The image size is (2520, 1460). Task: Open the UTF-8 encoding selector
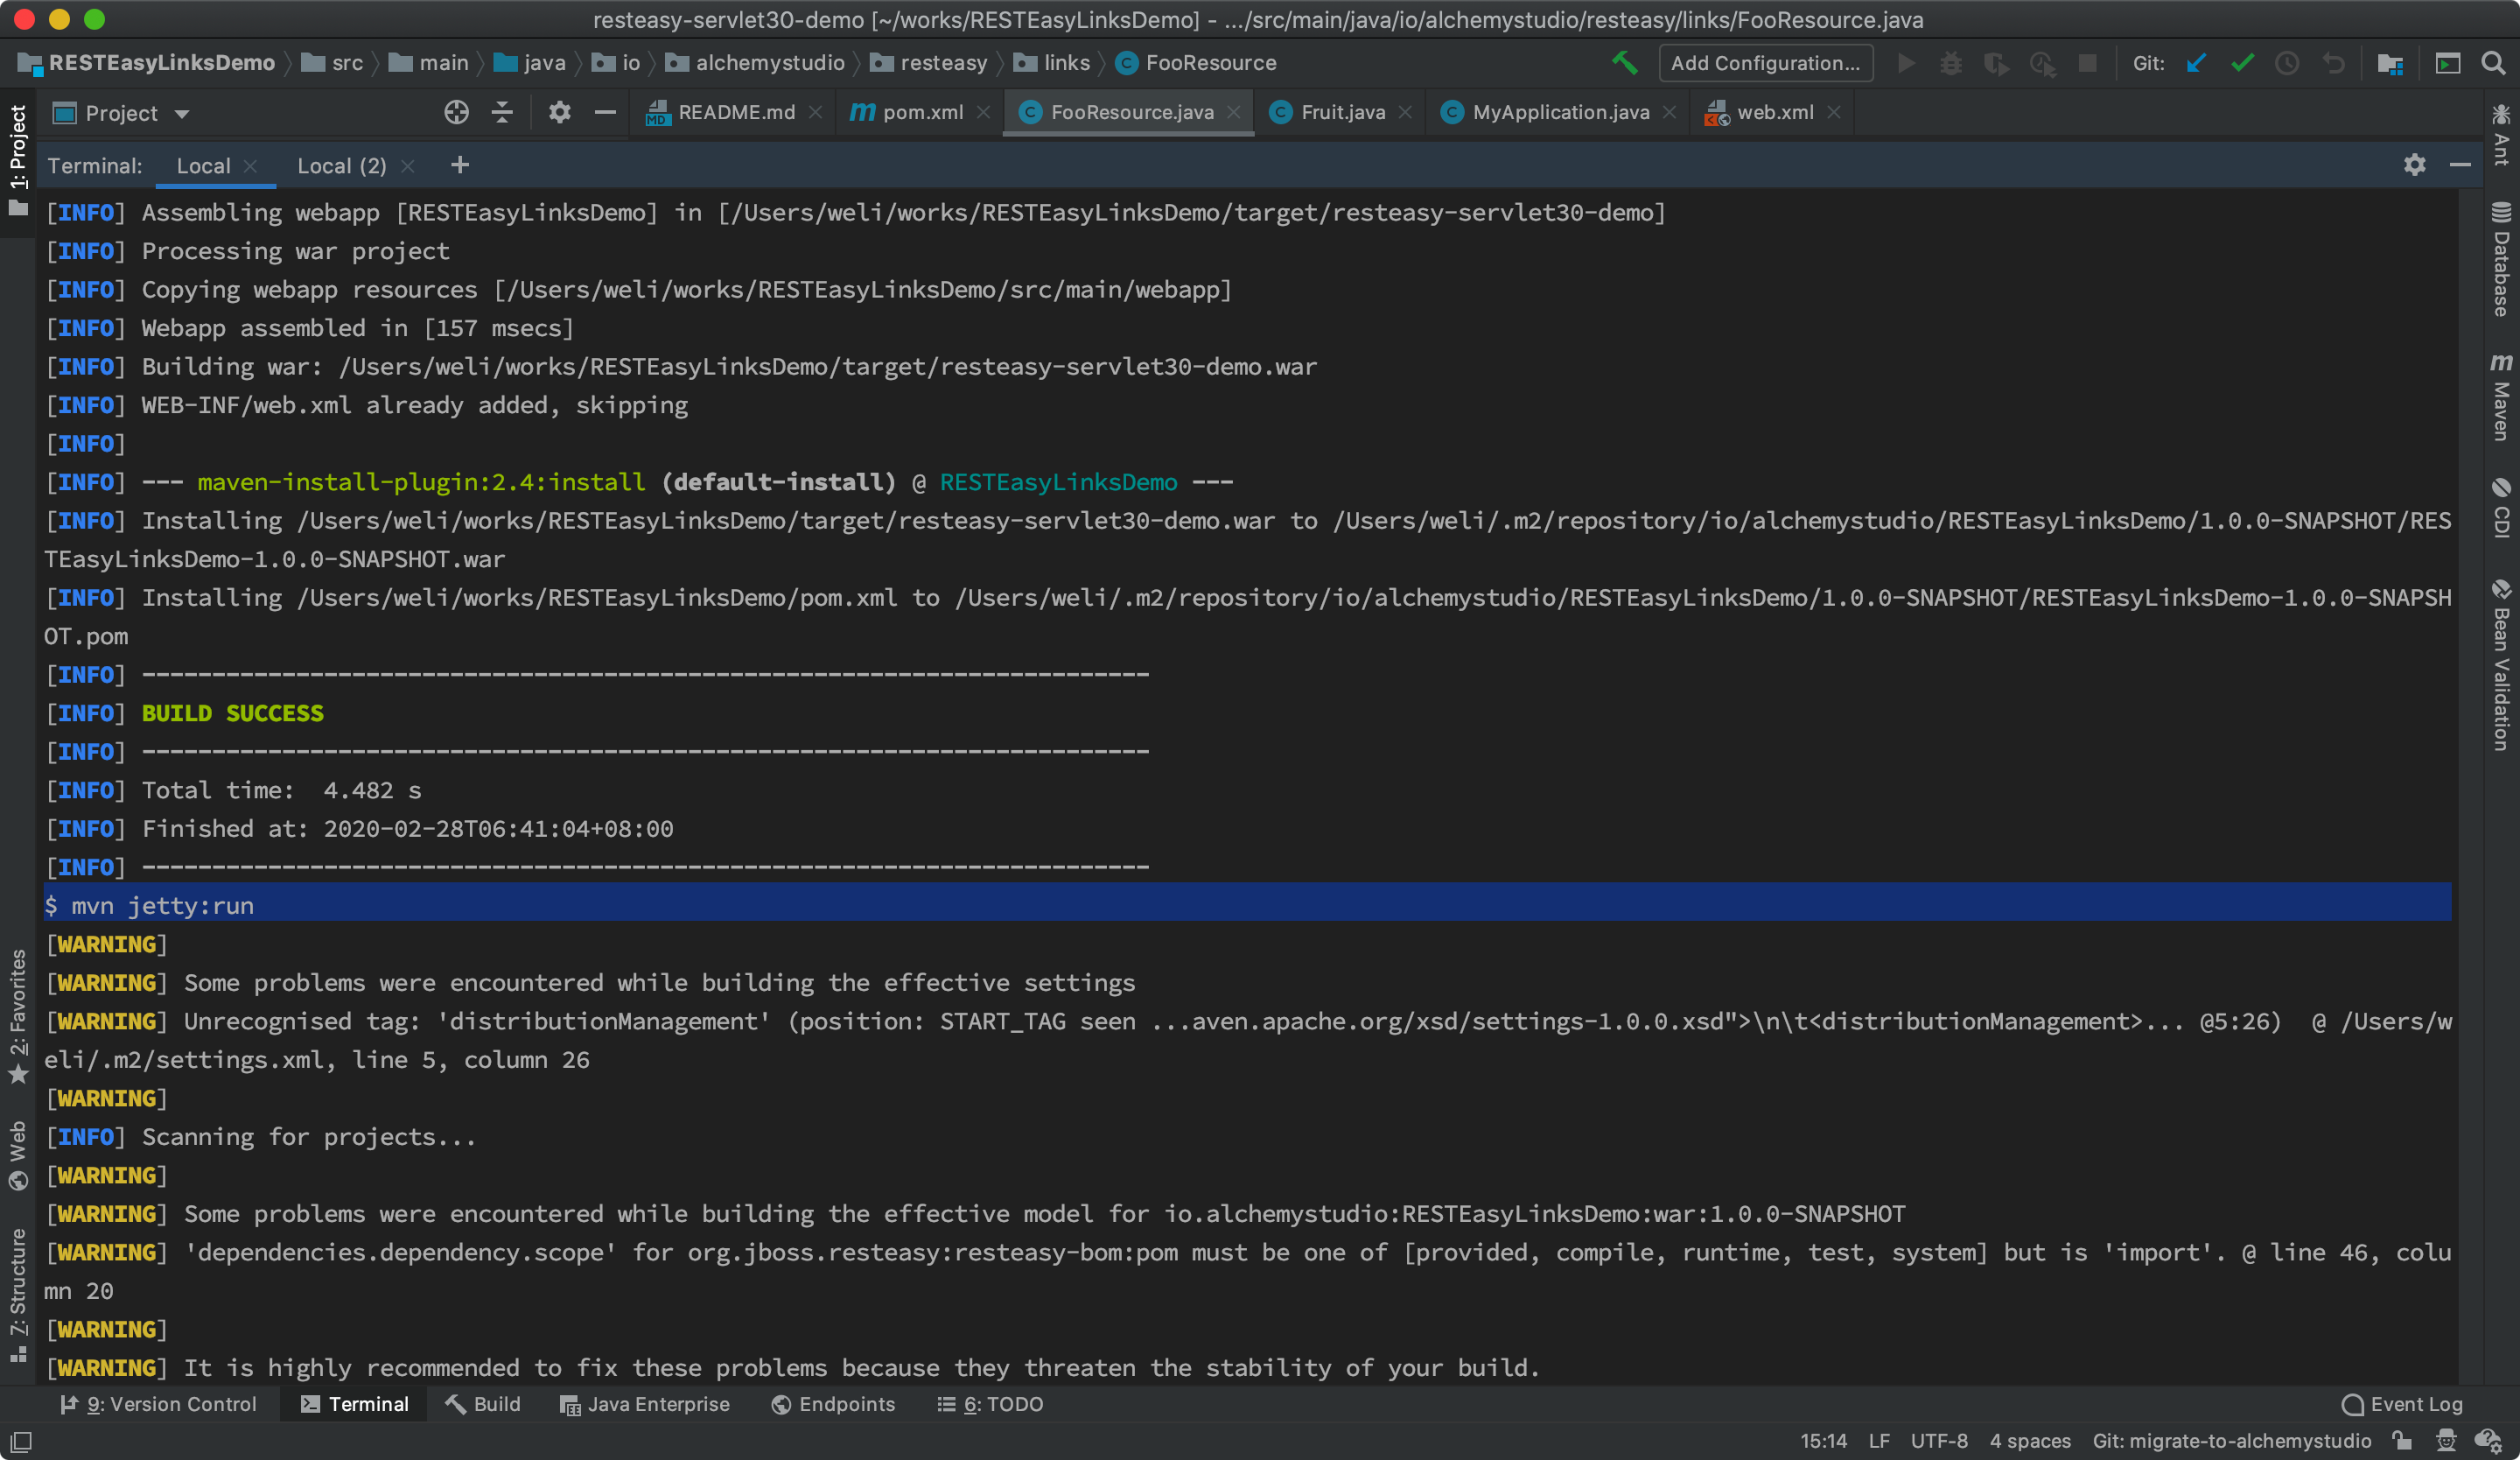point(1938,1440)
